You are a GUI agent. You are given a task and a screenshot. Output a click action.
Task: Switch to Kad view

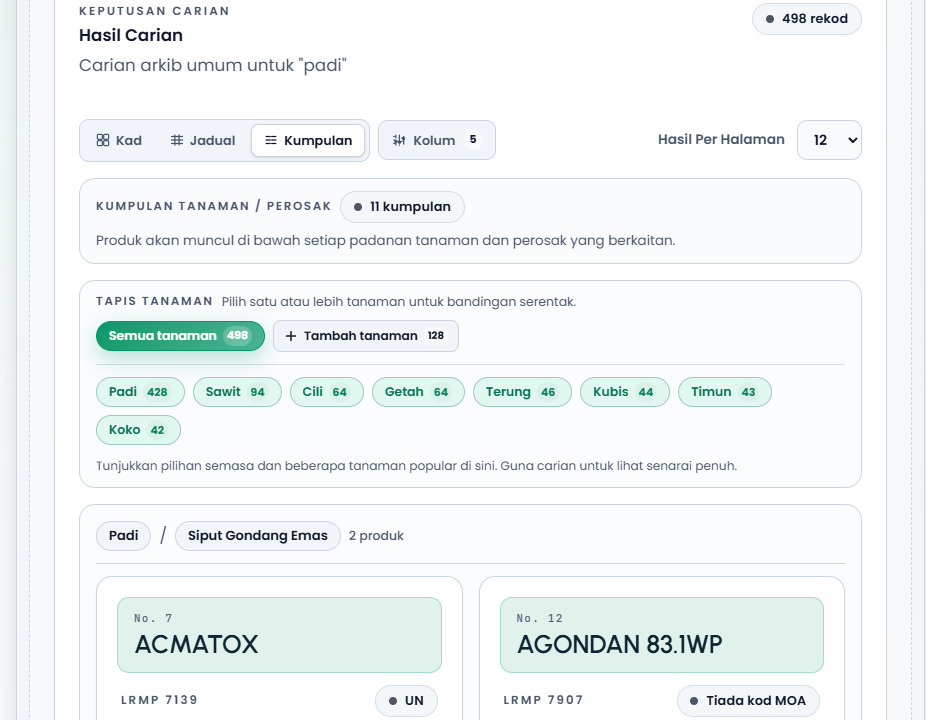coord(119,140)
